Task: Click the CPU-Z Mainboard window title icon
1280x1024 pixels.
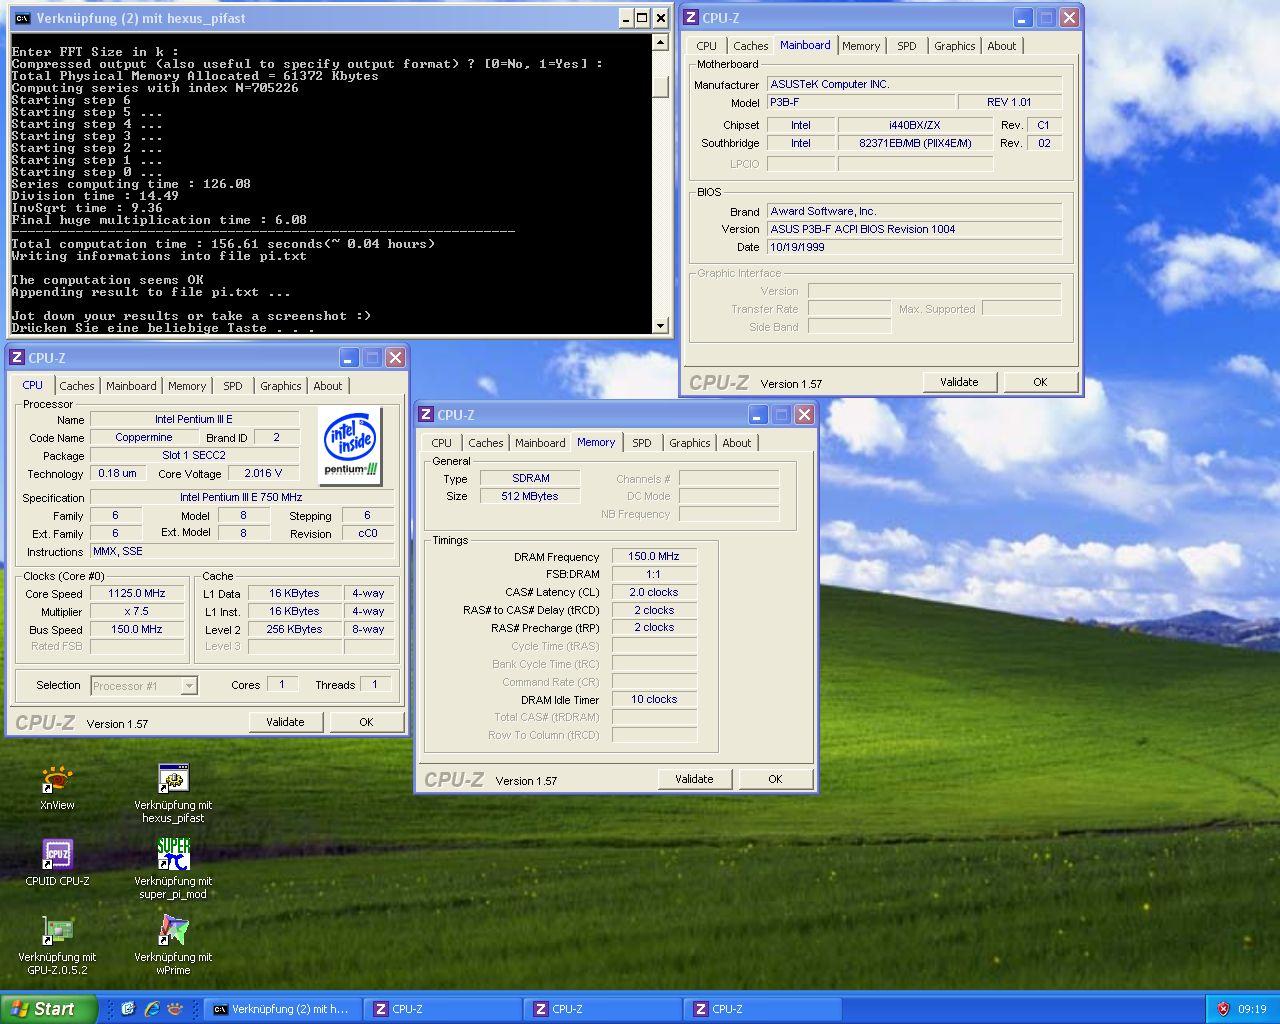Action: tap(691, 18)
